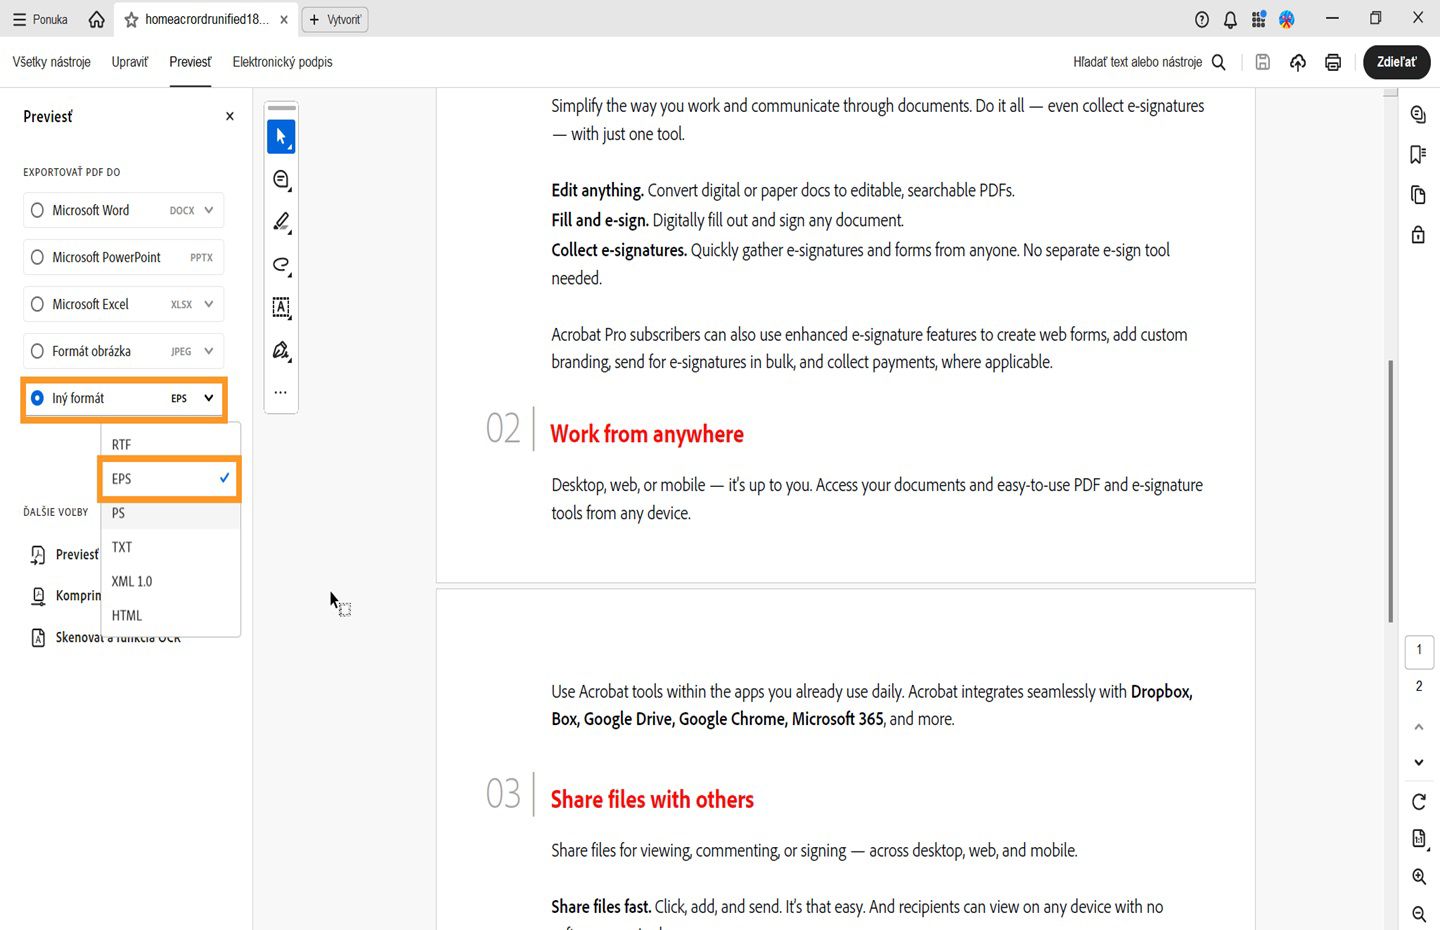The width and height of the screenshot is (1440, 930).
Task: Switch to the Elektronický podpis tab
Action: tap(282, 62)
